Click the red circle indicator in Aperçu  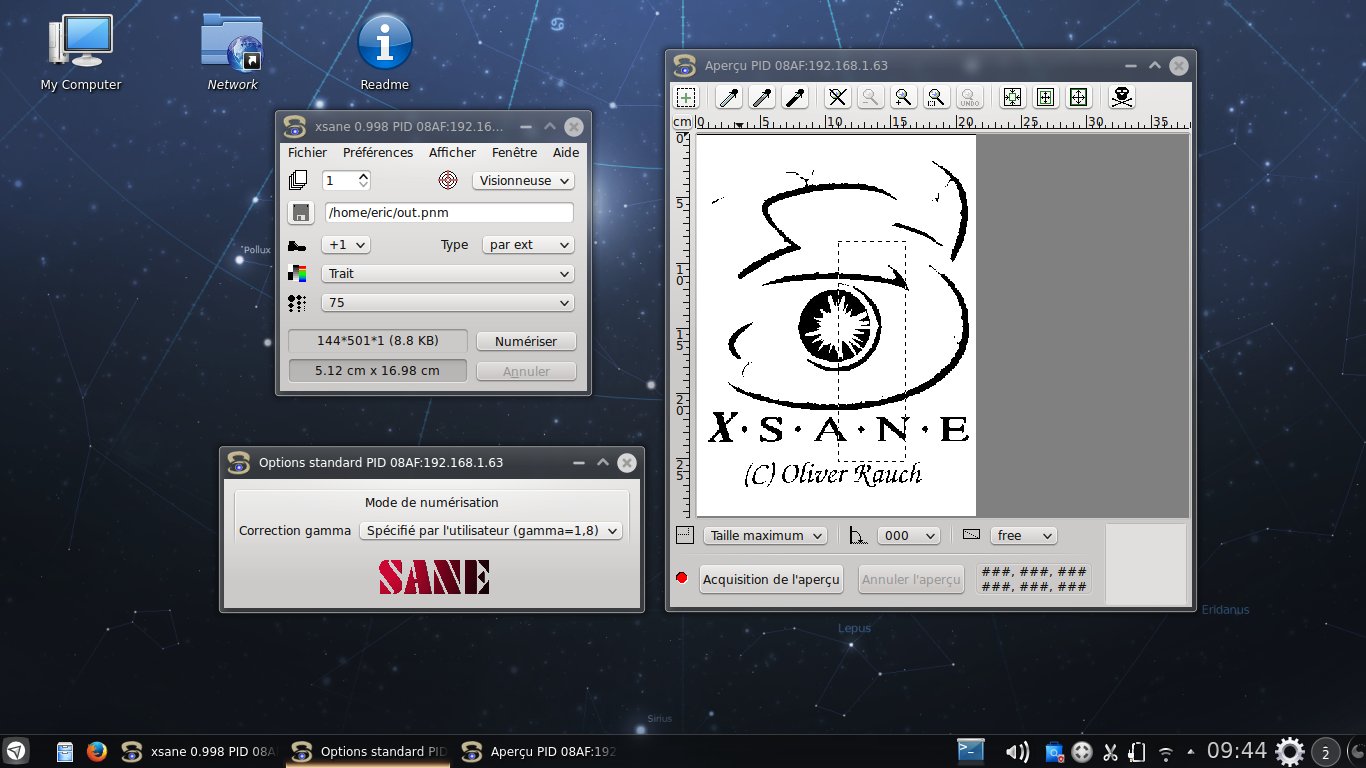coord(682,578)
